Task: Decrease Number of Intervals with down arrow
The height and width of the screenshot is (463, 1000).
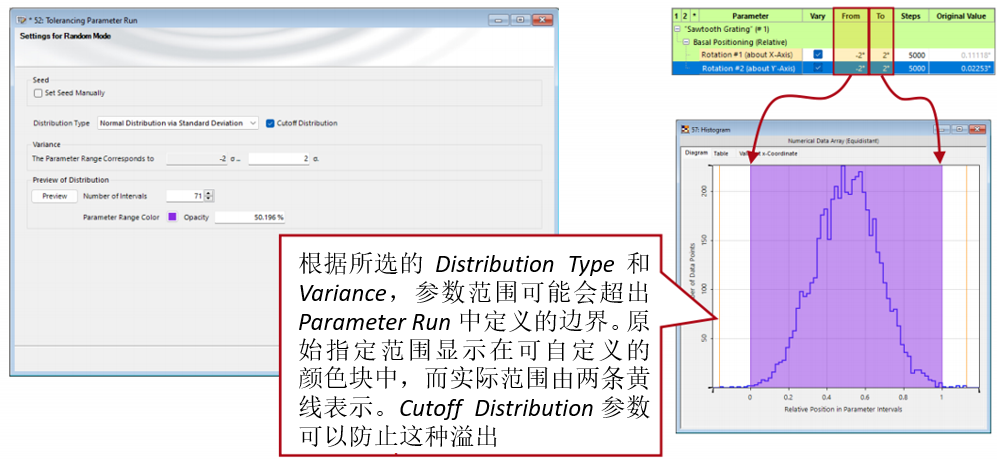Action: pyautogui.click(x=210, y=199)
